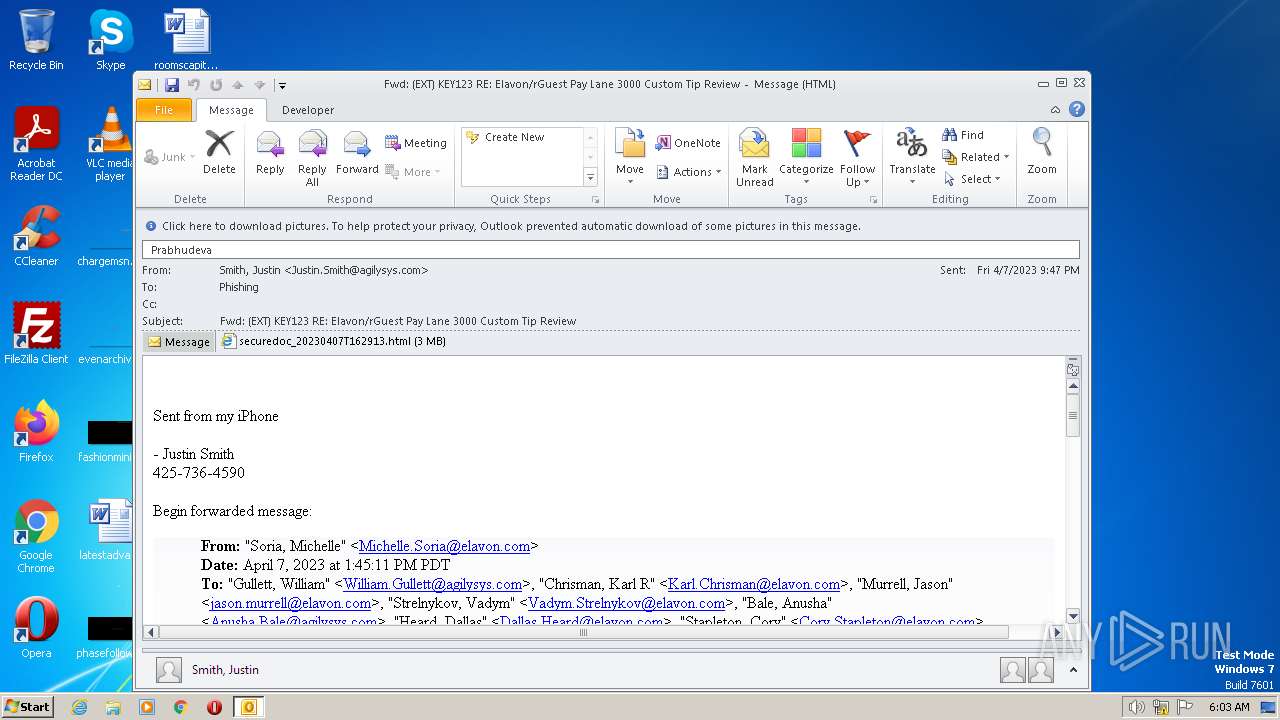The height and width of the screenshot is (720, 1280).
Task: Click the Delete message icon
Action: pyautogui.click(x=219, y=152)
